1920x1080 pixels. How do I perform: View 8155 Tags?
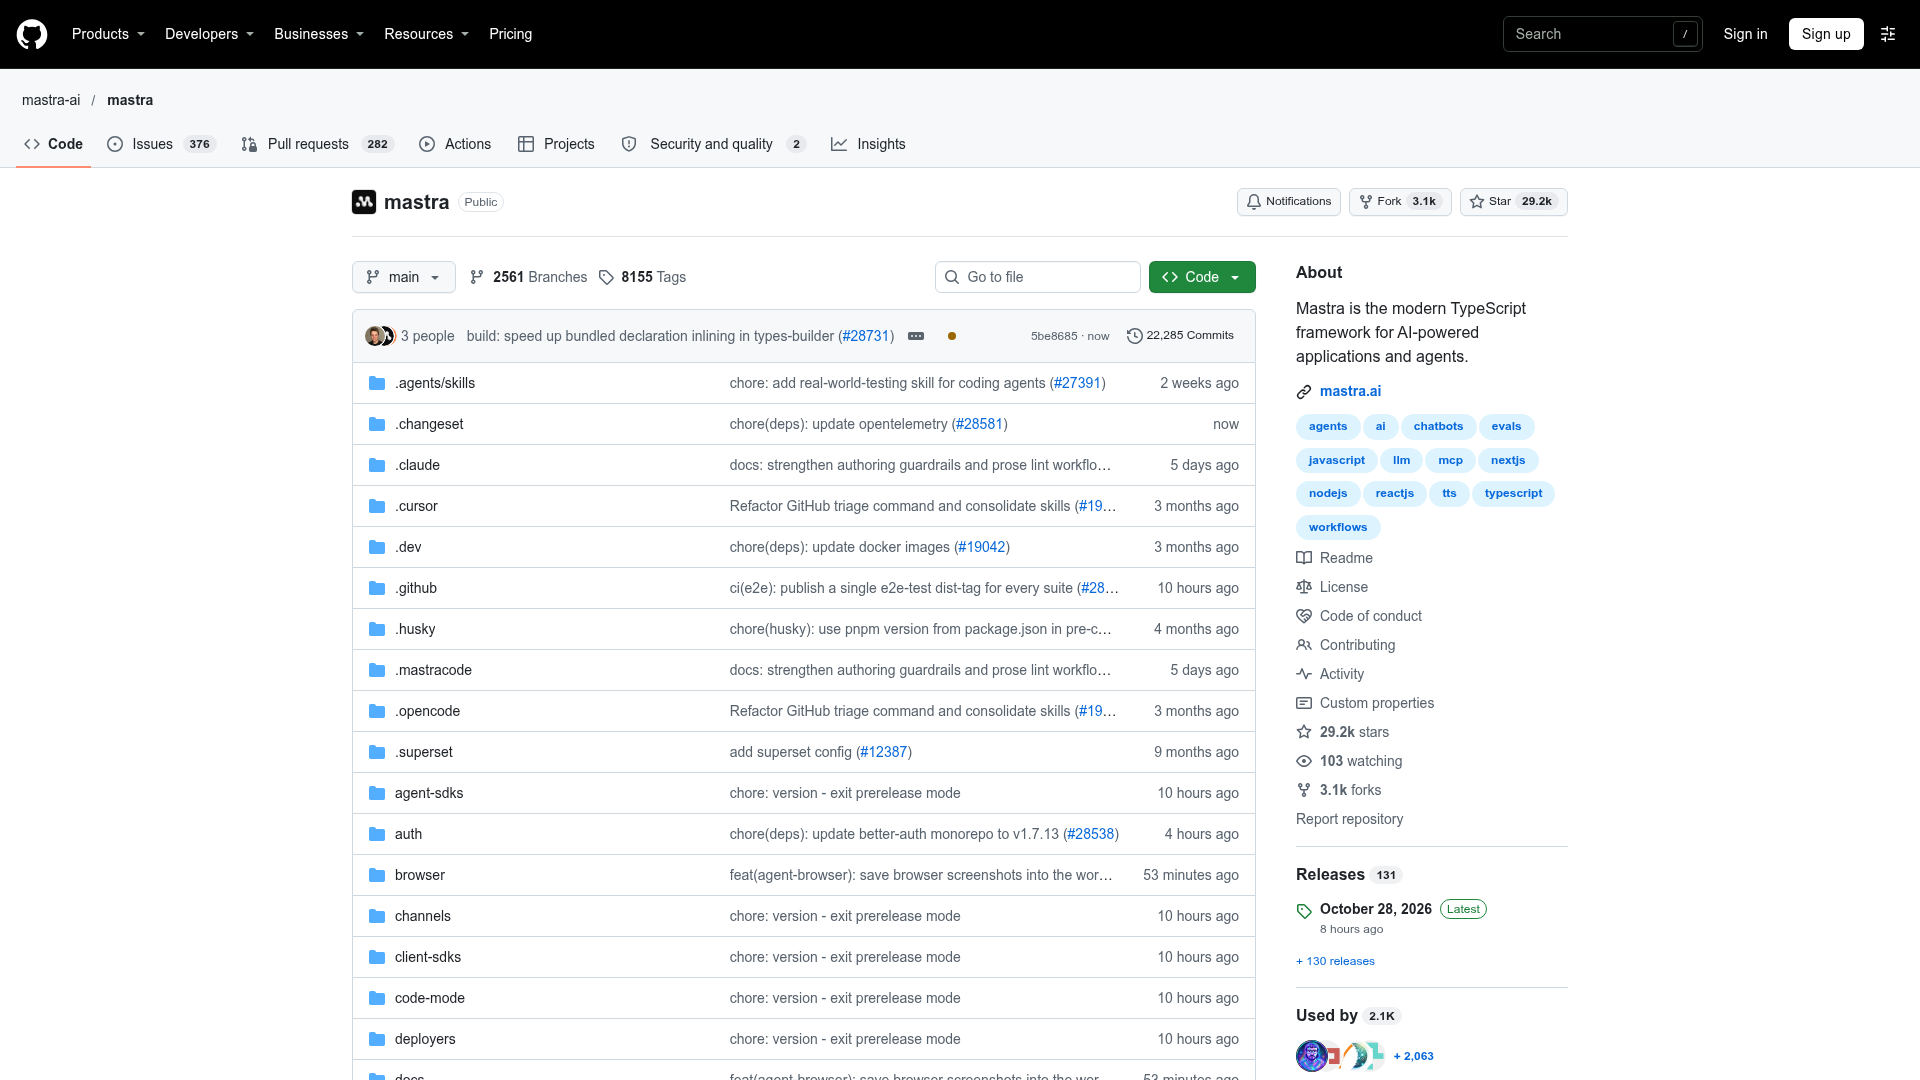(x=642, y=277)
